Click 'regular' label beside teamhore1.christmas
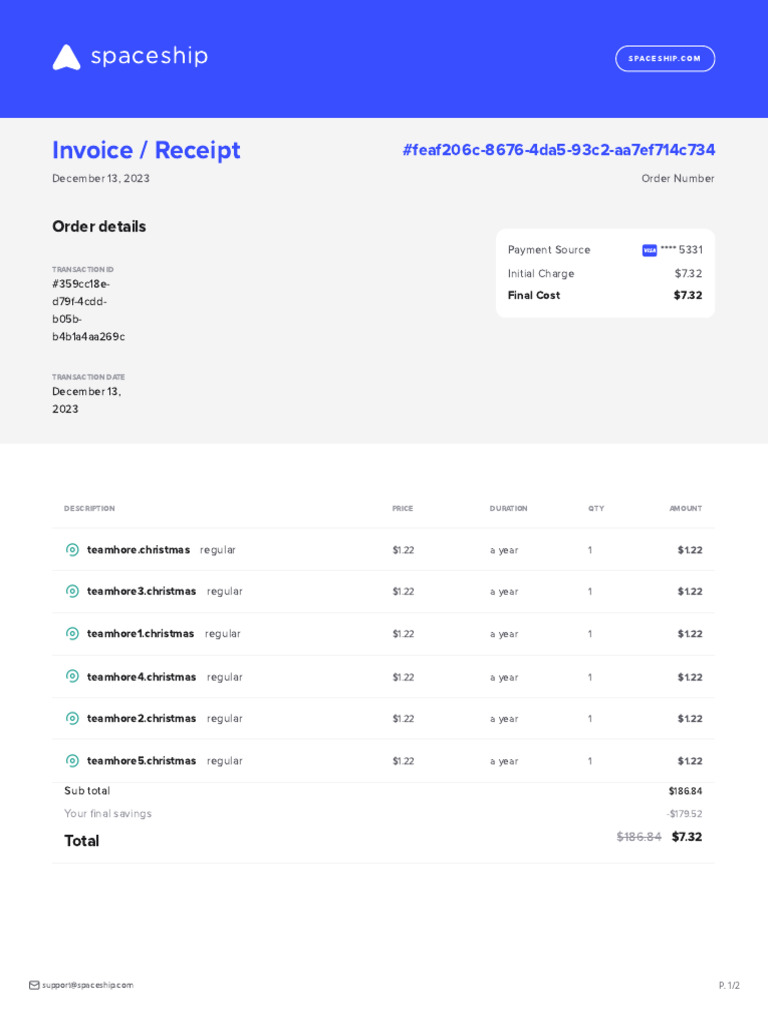This screenshot has height=1024, width=768. tap(223, 633)
